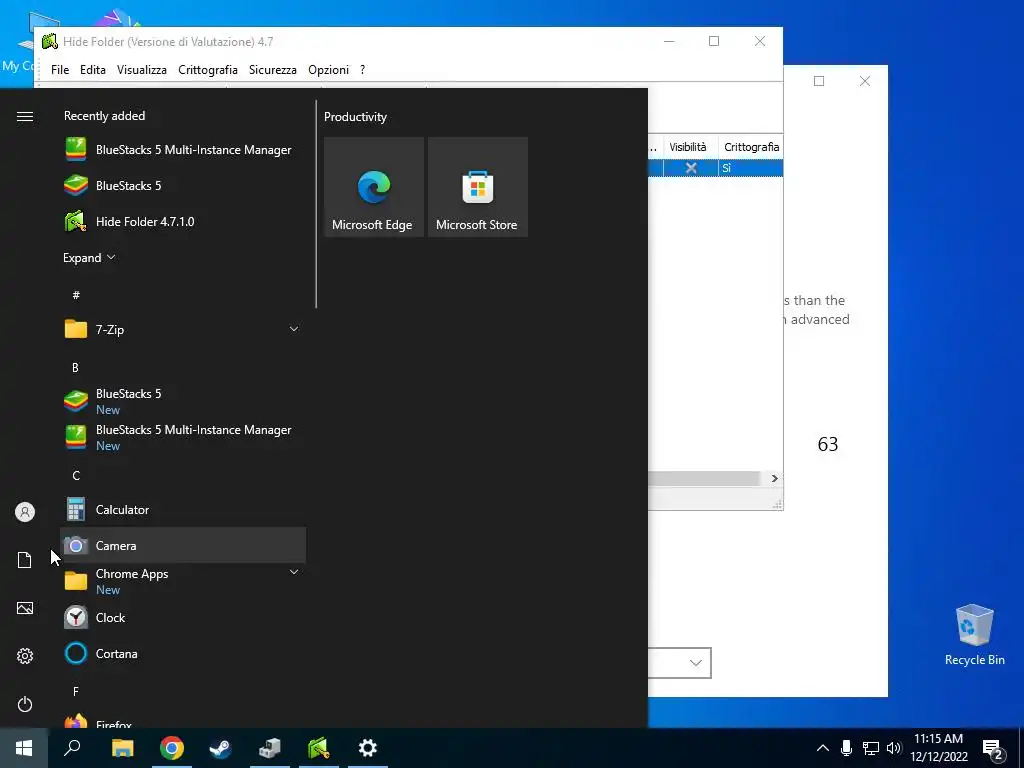Click the taskbar clock and date
The height and width of the screenshot is (768, 1024).
point(938,748)
